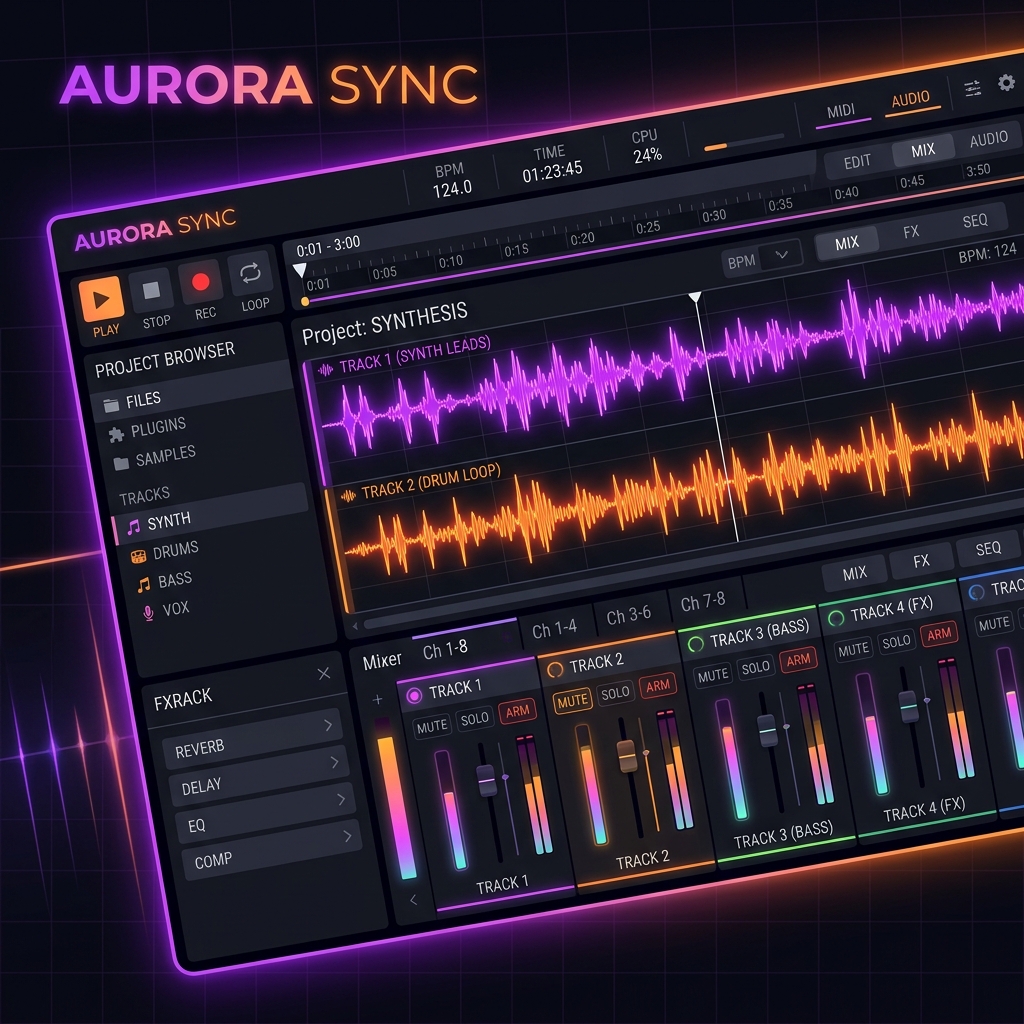Solo Track 2 in the mixer
This screenshot has width=1024, height=1024.
point(615,693)
